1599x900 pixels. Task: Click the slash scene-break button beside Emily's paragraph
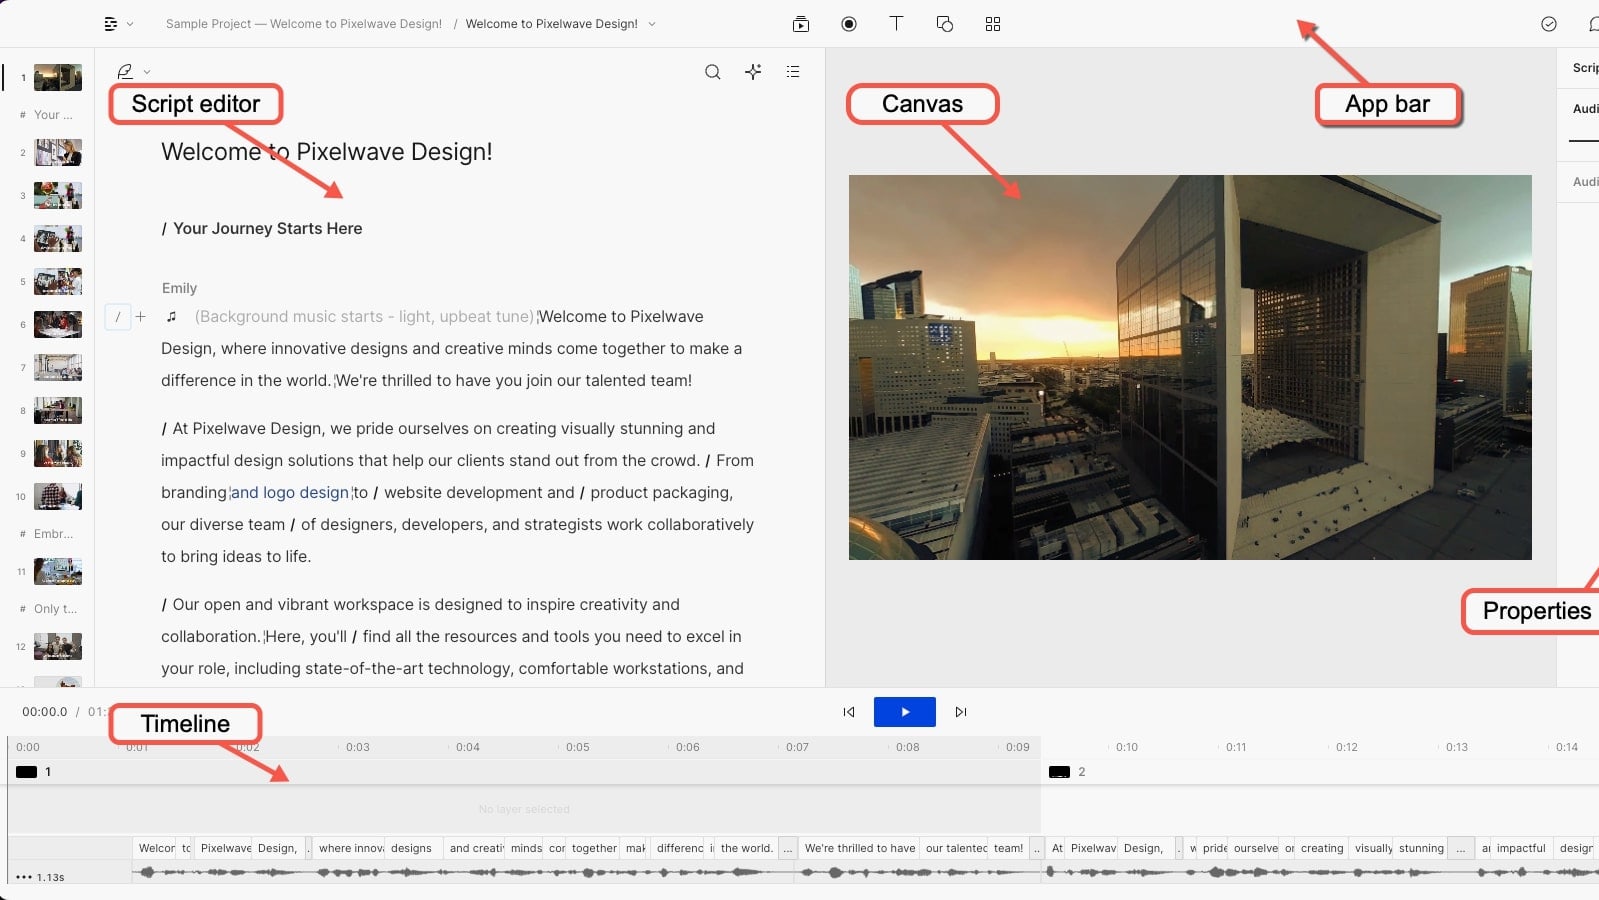(118, 317)
